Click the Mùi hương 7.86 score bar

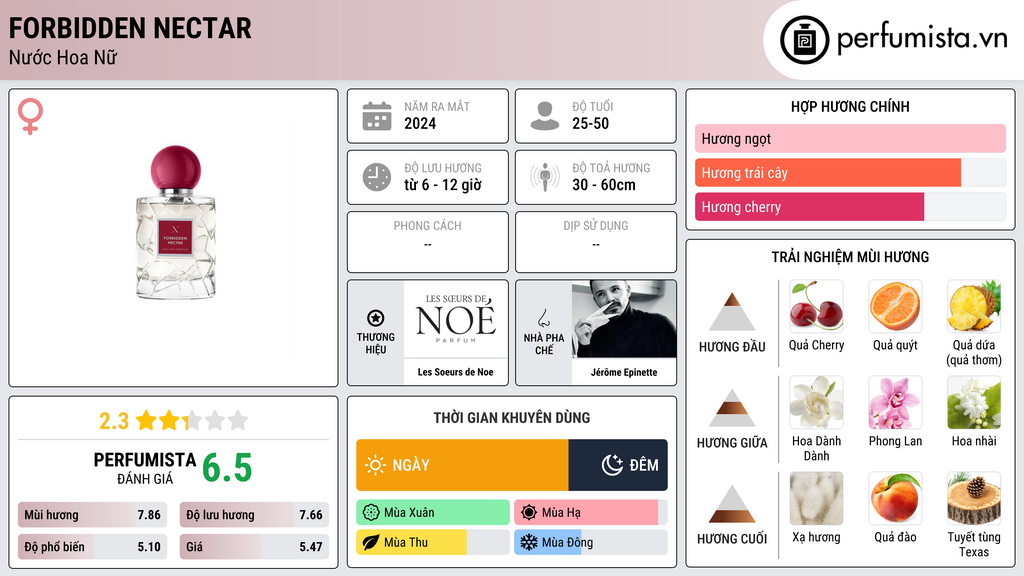[93, 515]
